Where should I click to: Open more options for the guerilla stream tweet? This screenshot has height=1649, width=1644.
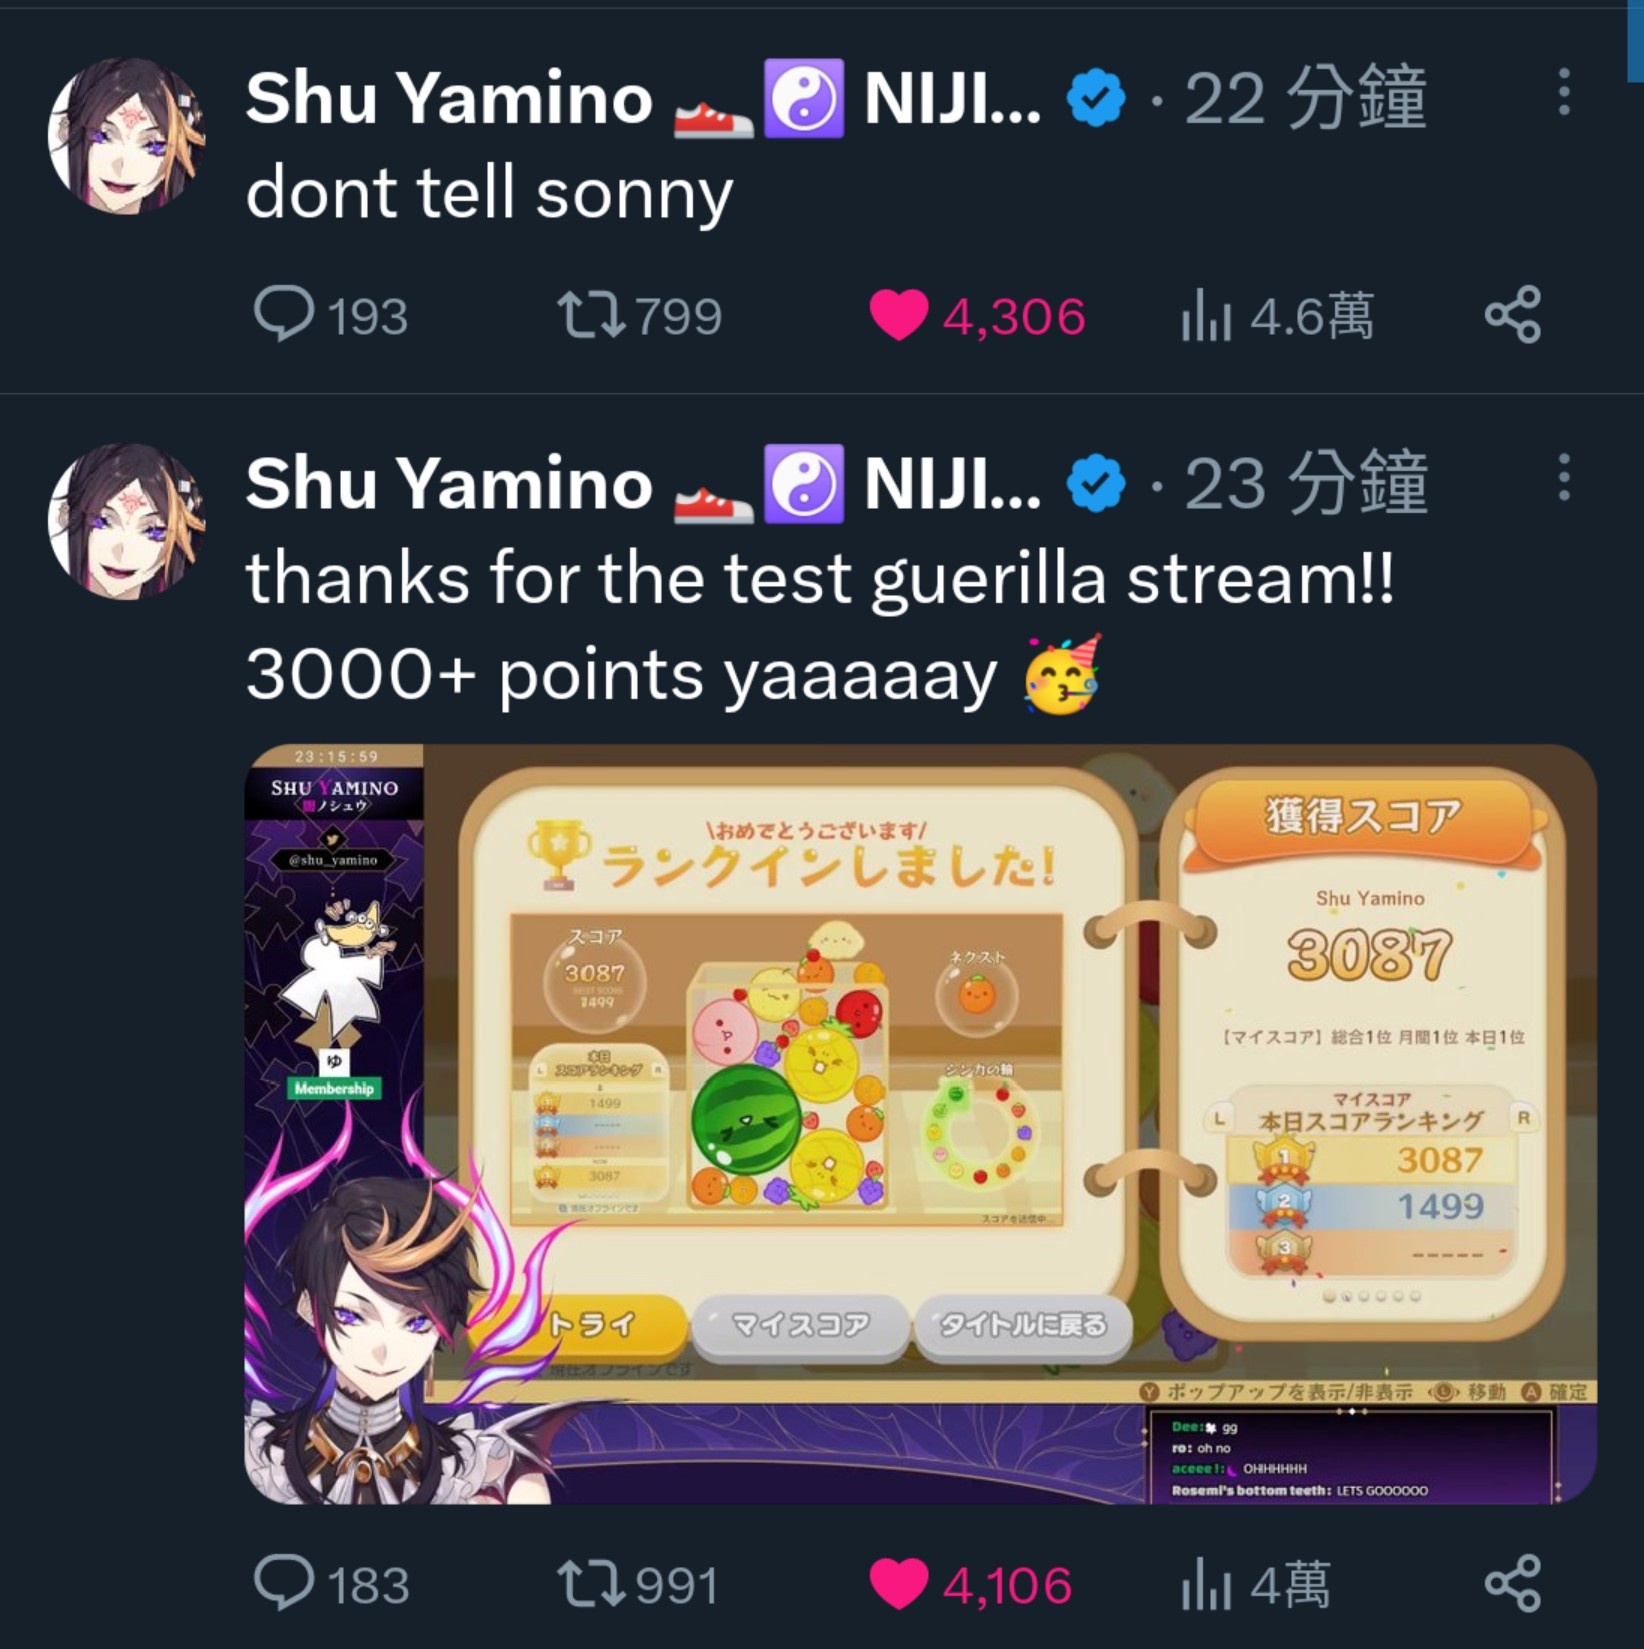click(x=1564, y=477)
